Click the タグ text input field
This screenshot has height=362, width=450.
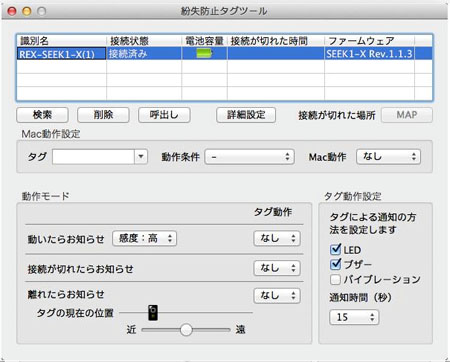coord(93,157)
